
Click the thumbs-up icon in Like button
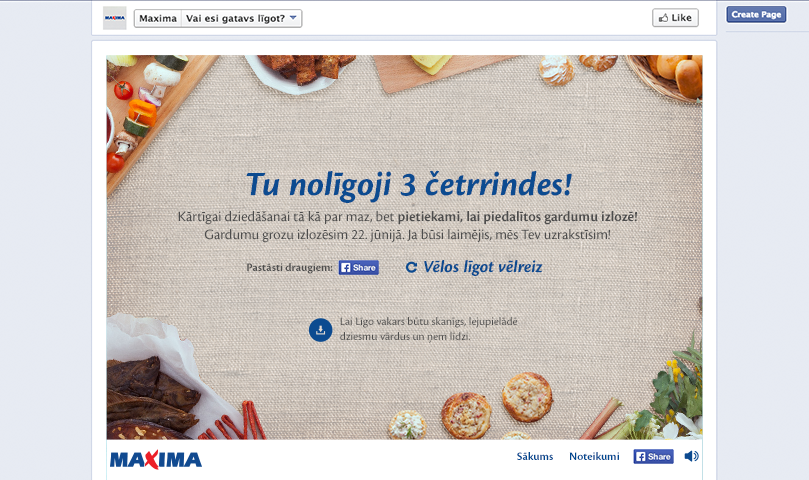click(x=664, y=18)
